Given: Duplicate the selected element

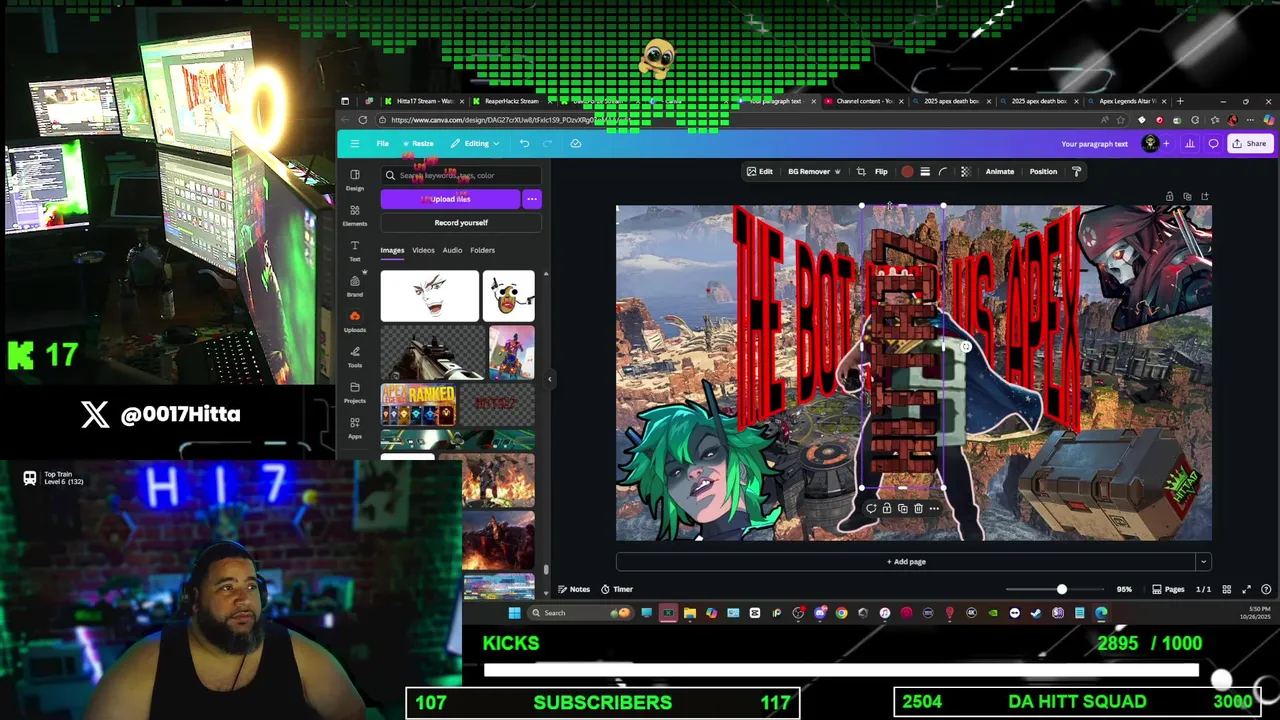Looking at the screenshot, I should [x=902, y=508].
